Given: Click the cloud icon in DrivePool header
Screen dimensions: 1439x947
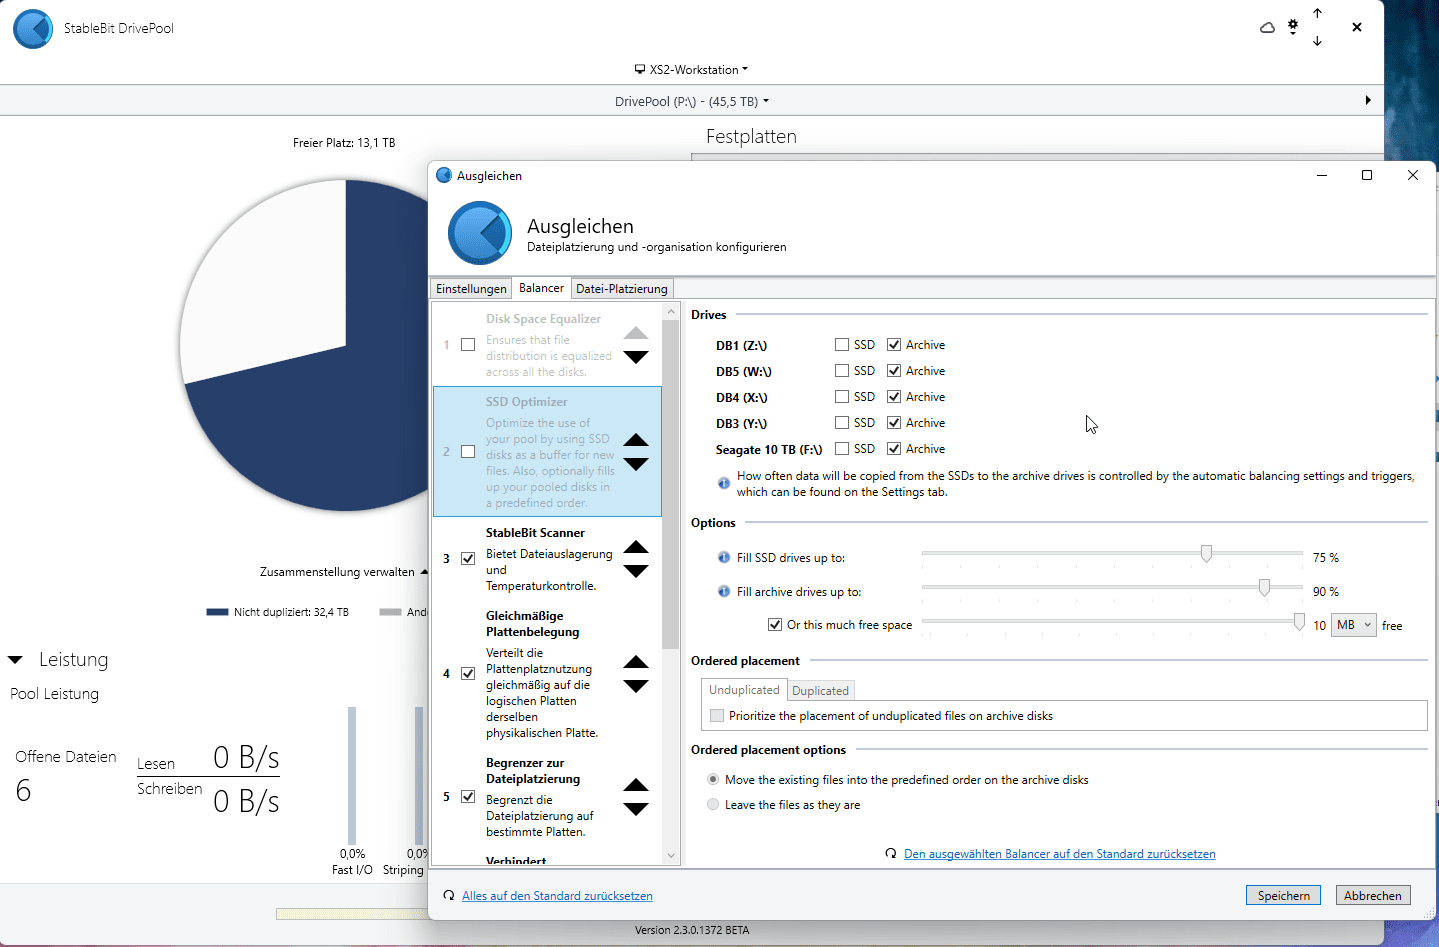Looking at the screenshot, I should coord(1267,28).
